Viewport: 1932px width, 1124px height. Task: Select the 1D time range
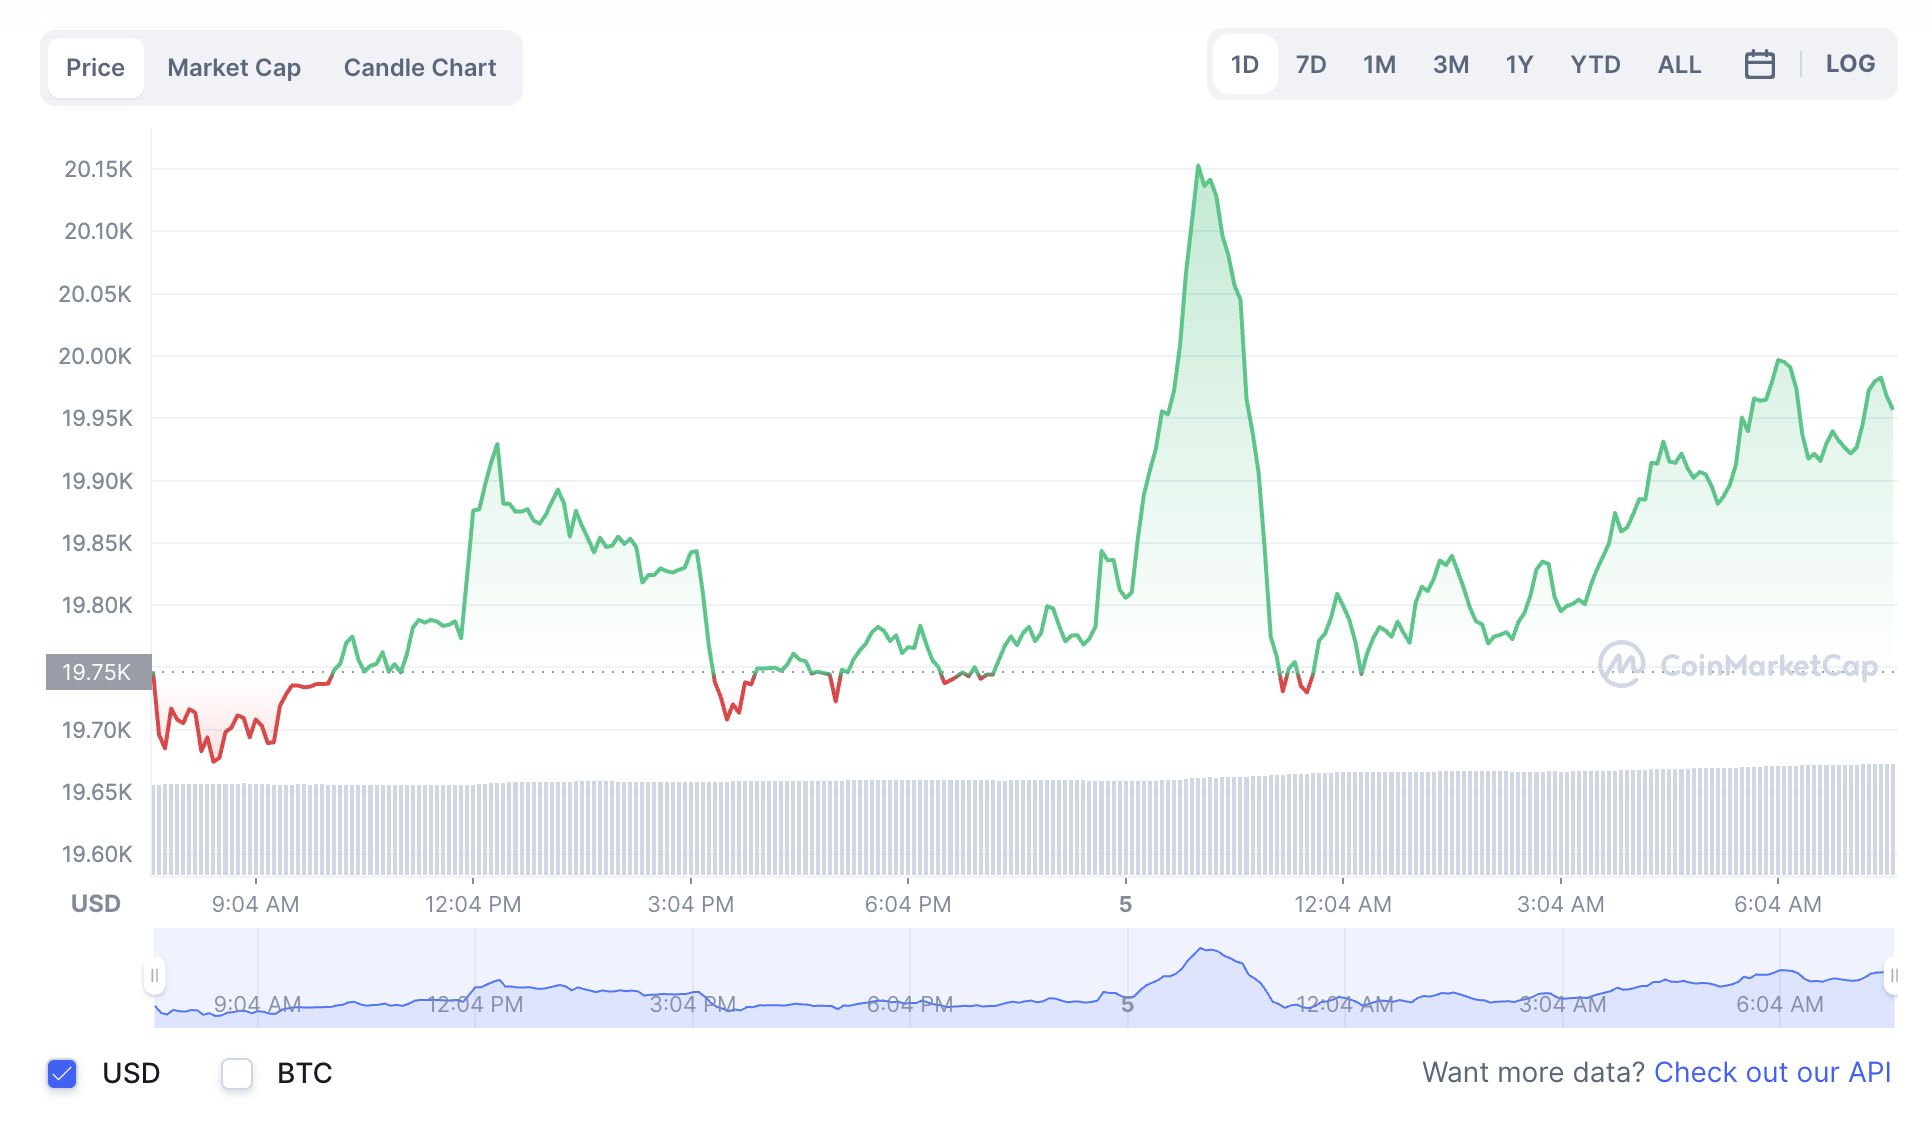pyautogui.click(x=1244, y=65)
